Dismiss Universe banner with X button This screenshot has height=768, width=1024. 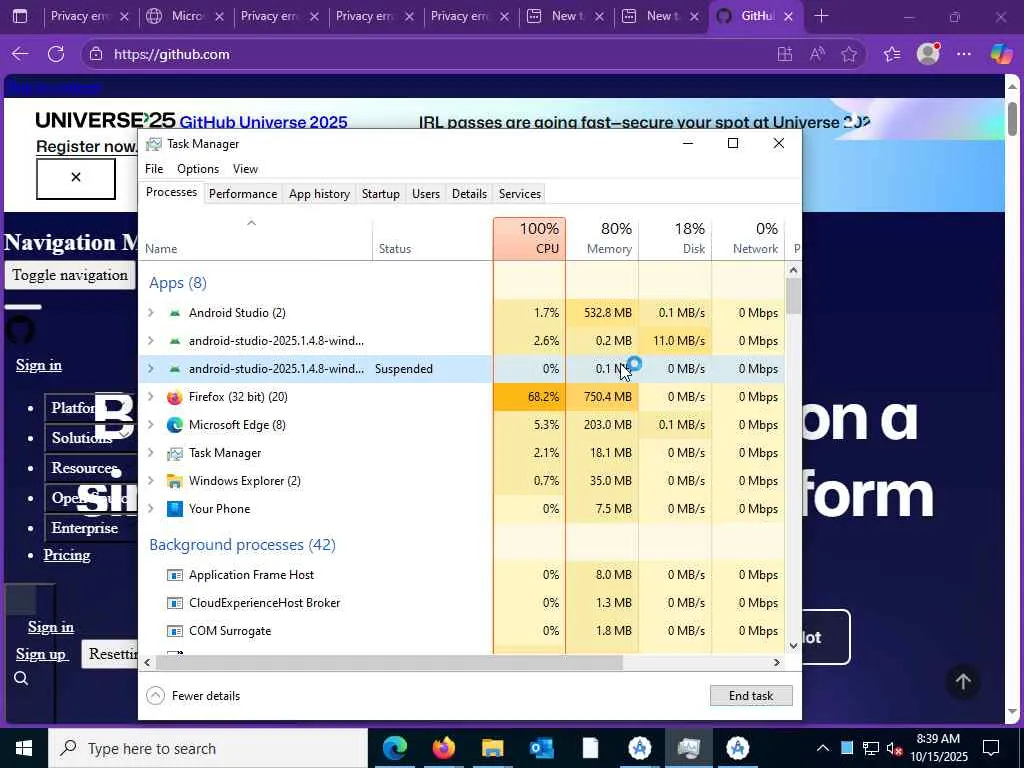pos(76,178)
